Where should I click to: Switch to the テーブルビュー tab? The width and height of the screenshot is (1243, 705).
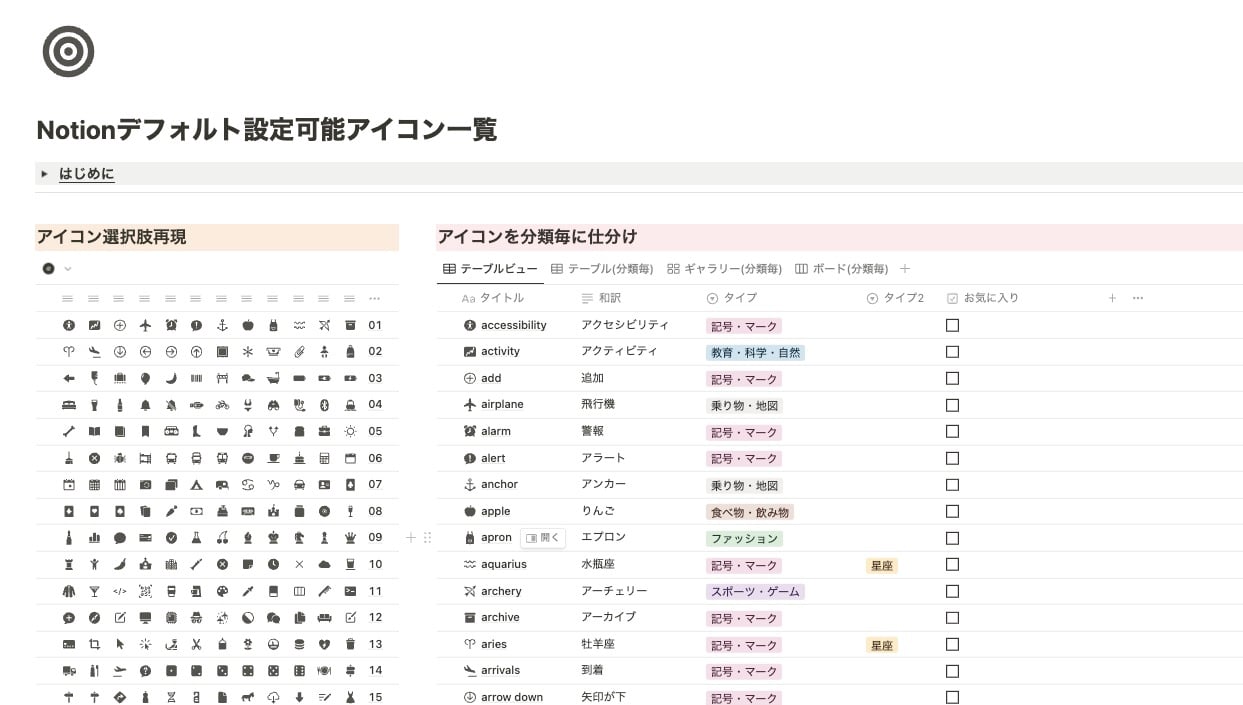pos(490,269)
